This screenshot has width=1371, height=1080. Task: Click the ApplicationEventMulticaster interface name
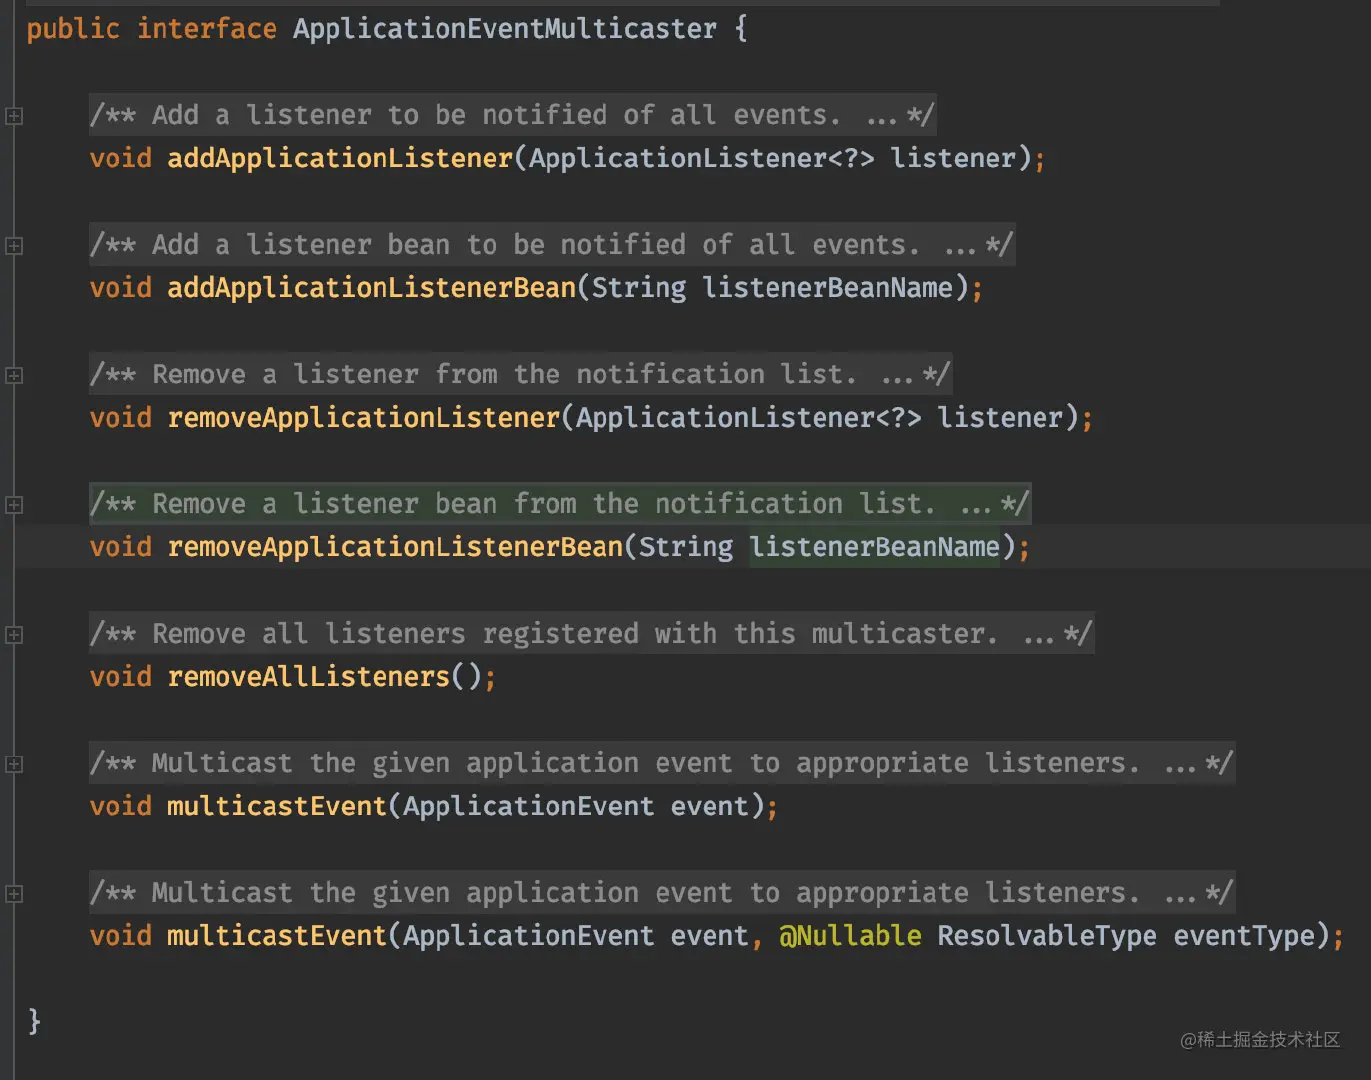(x=505, y=29)
